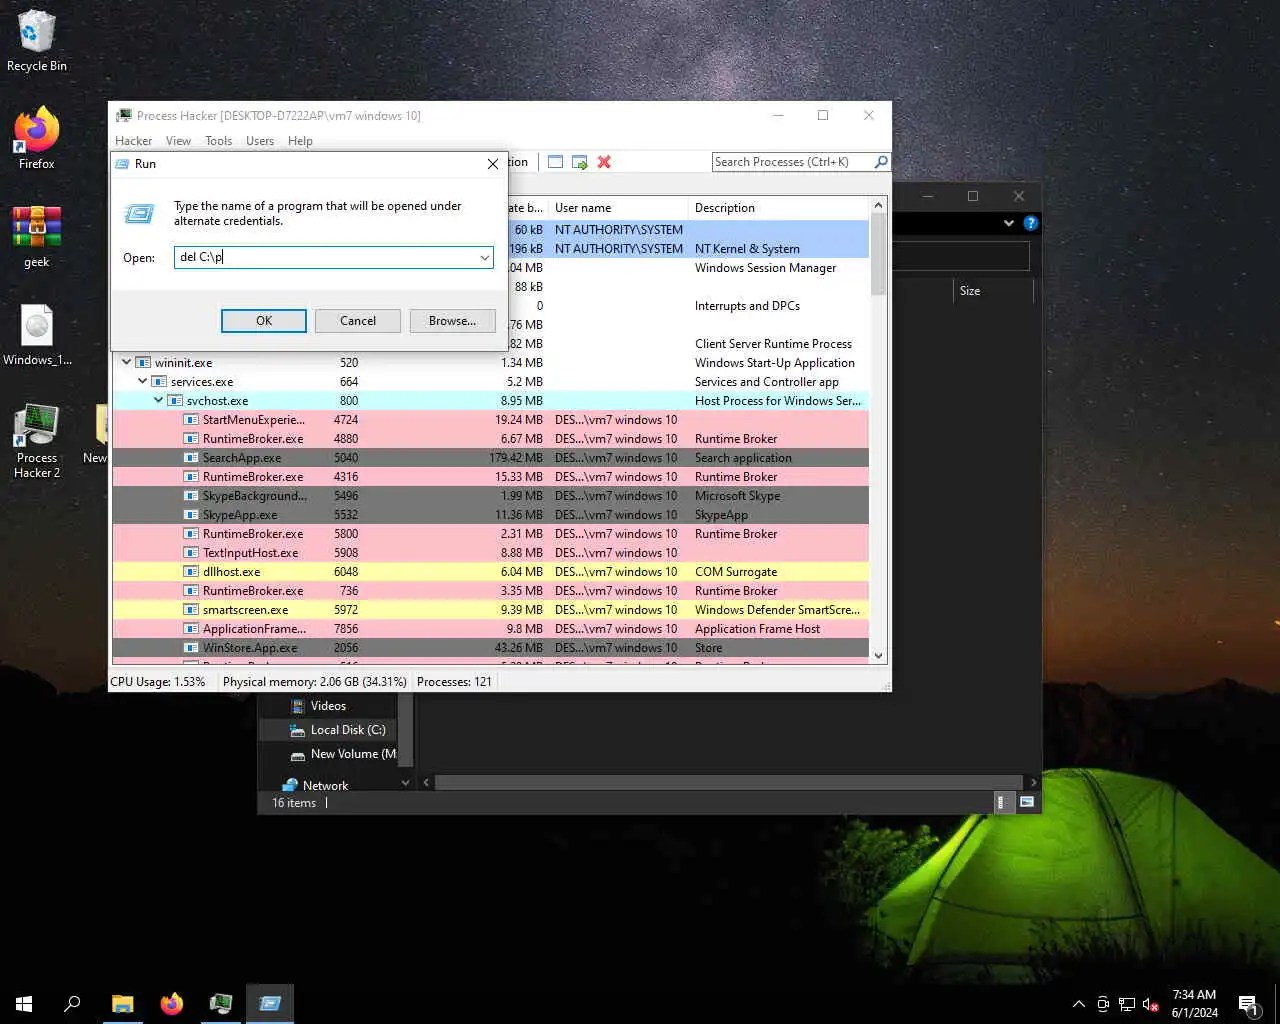Screen dimensions: 1280x1024
Task: Click Cancel in the Run dialog
Action: point(358,321)
